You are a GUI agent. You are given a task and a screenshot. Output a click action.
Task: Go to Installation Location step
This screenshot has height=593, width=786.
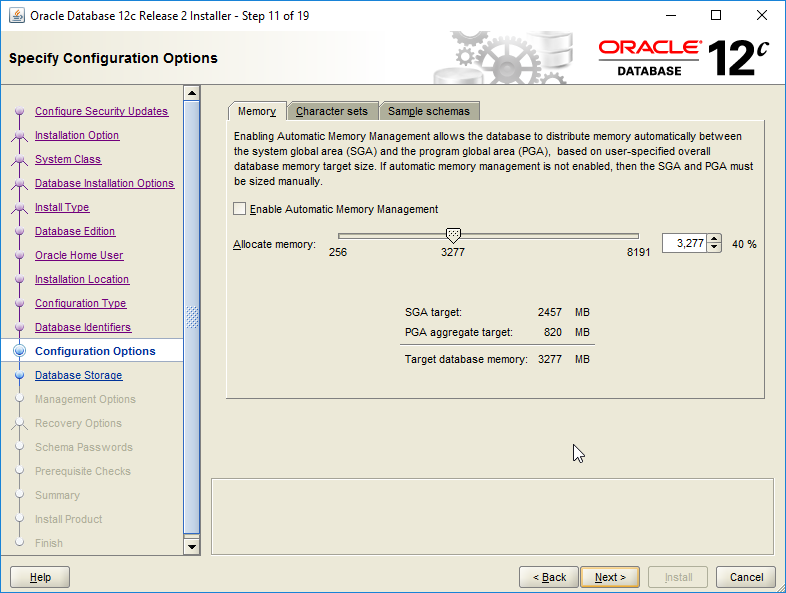[82, 280]
